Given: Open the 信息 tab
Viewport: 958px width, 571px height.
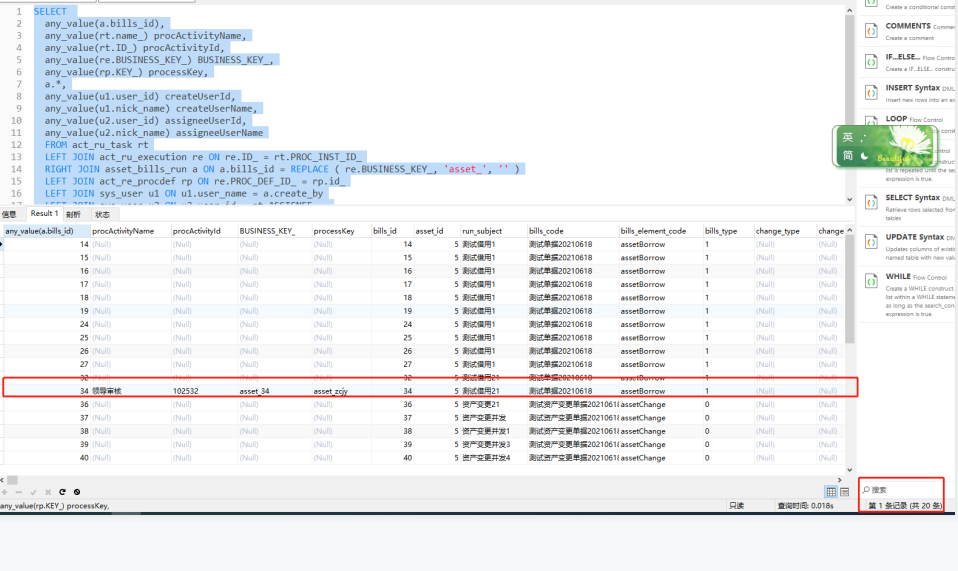Looking at the screenshot, I should coord(9,214).
